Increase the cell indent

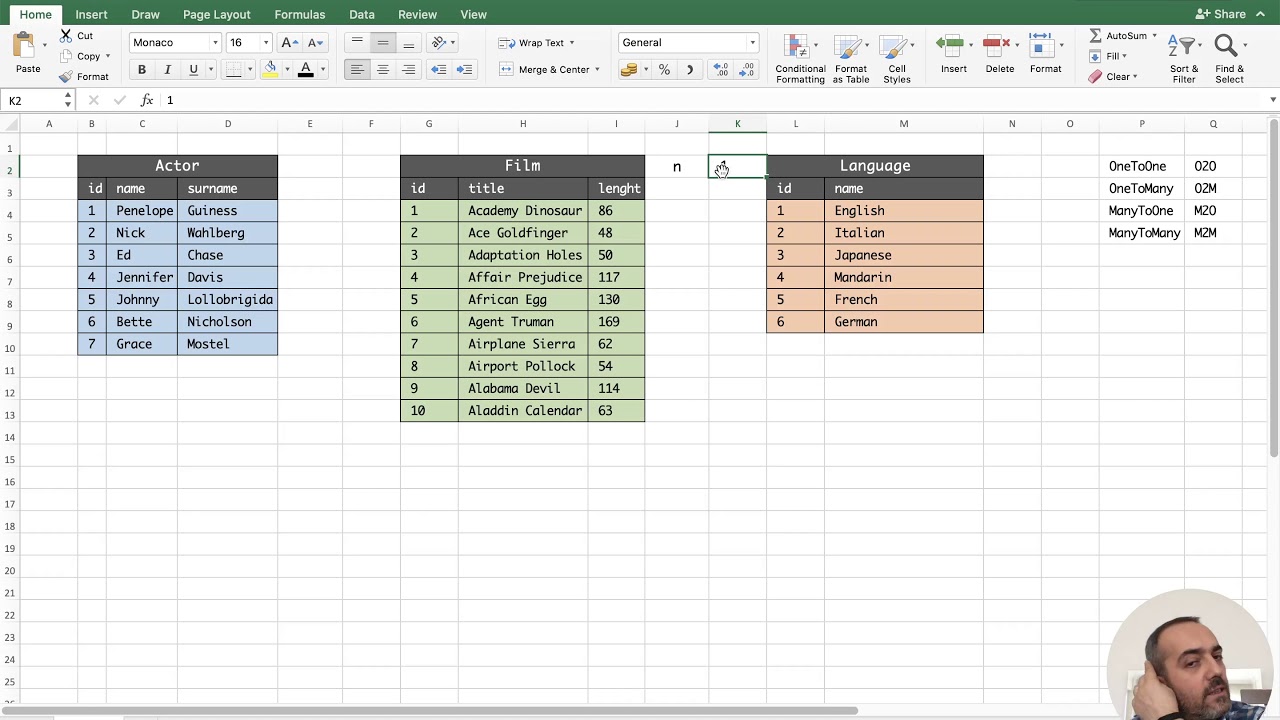(x=464, y=69)
